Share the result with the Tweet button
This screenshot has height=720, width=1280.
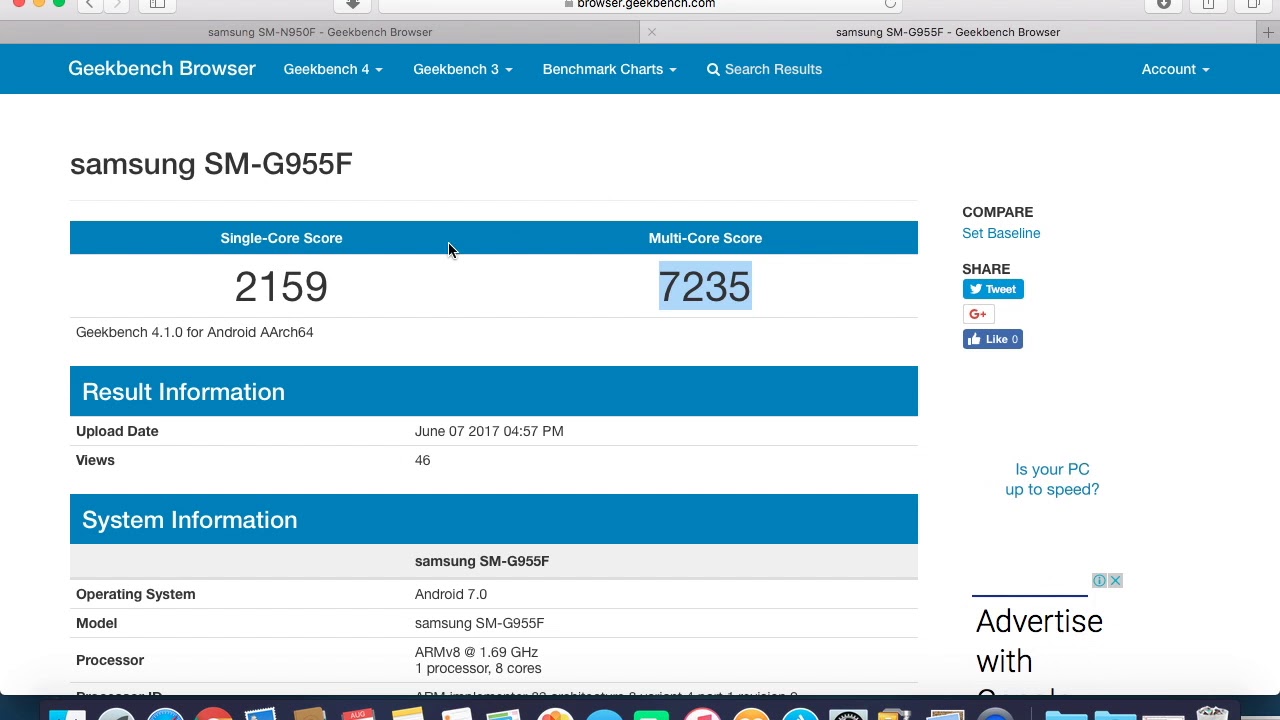click(993, 289)
